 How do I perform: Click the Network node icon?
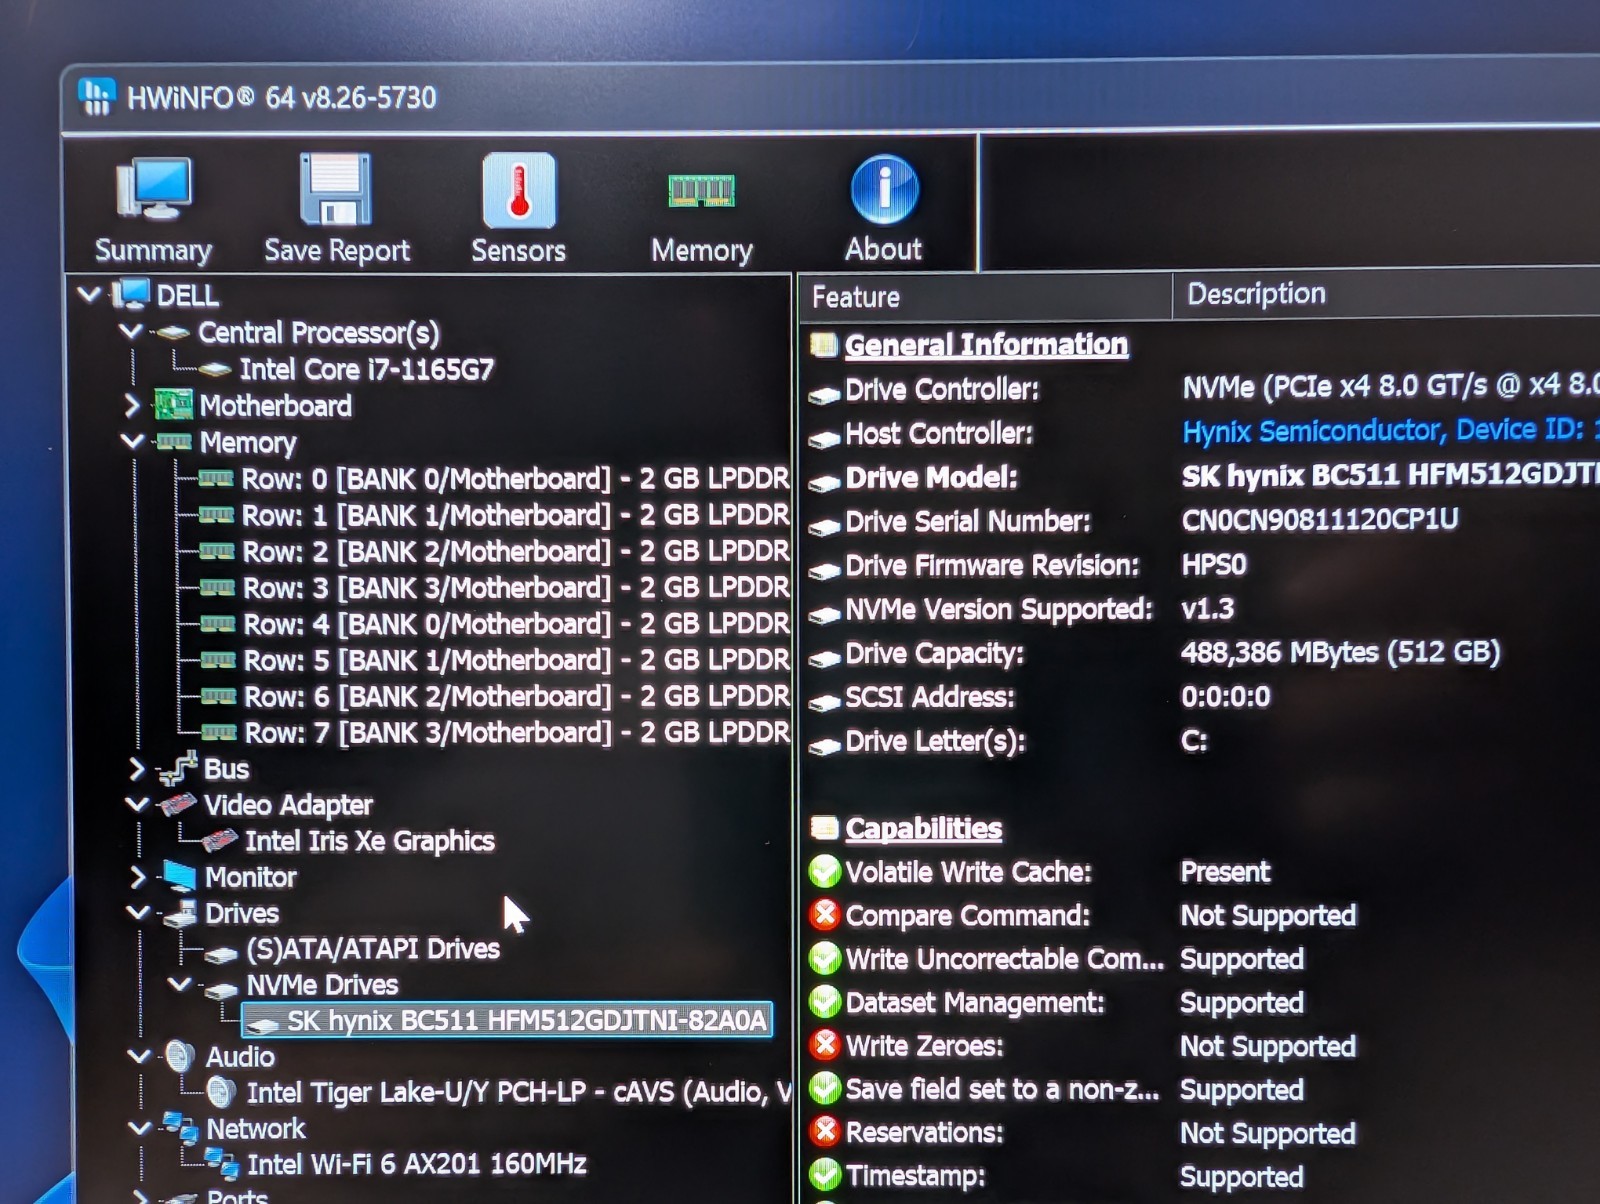(x=180, y=1127)
